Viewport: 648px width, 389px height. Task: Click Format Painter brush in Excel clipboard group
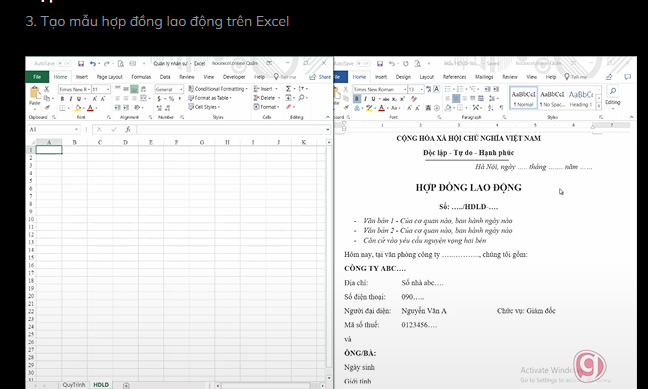click(x=47, y=107)
